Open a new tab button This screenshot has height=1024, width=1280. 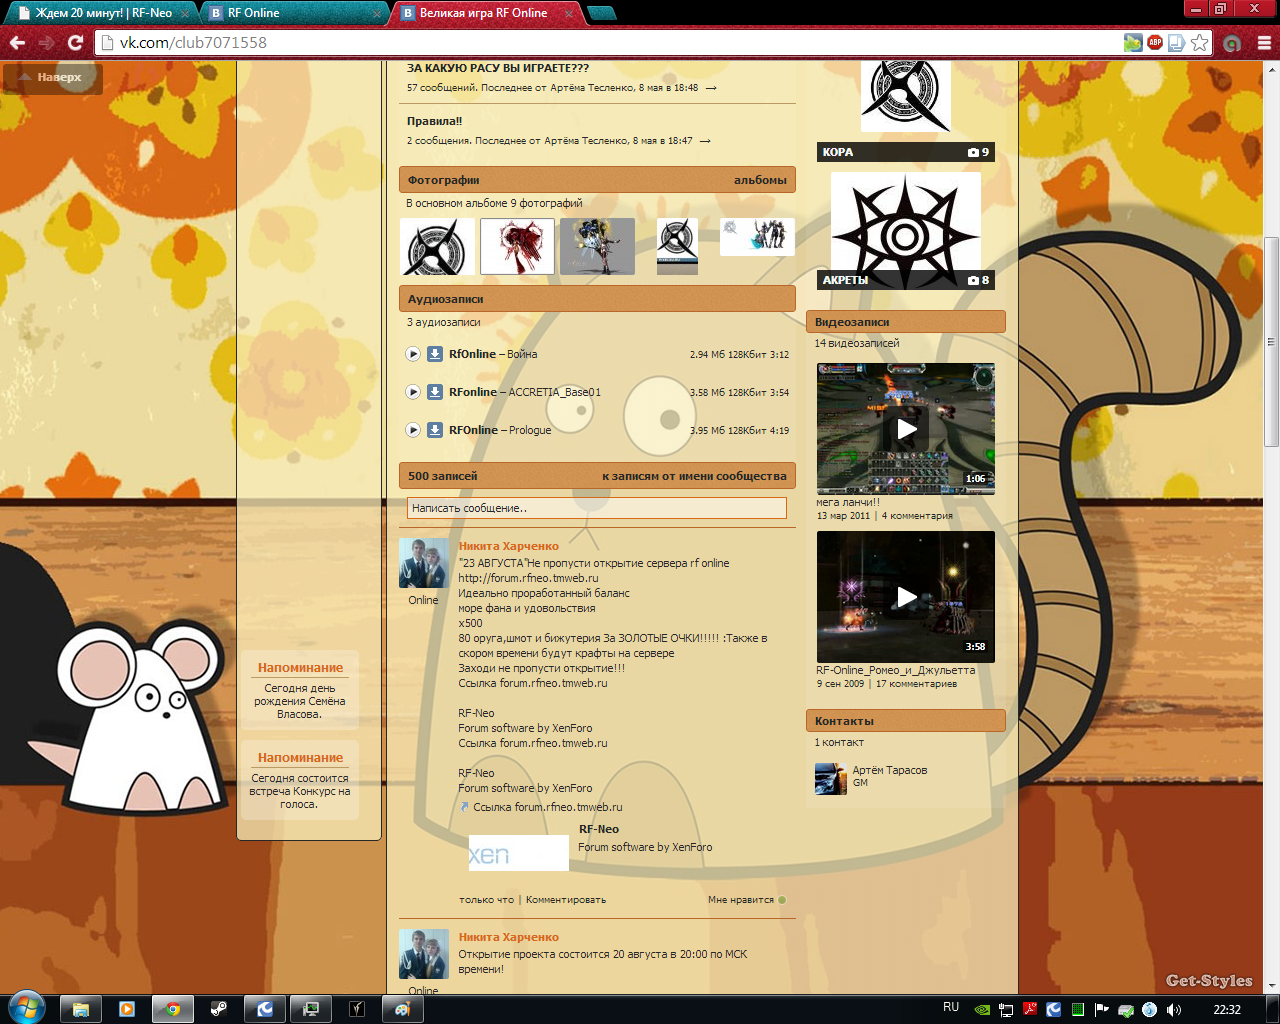601,13
